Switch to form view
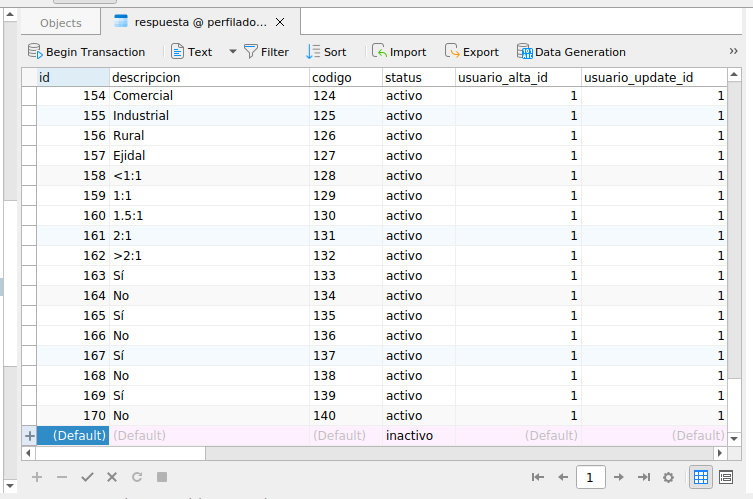The height and width of the screenshot is (499, 753). (726, 478)
